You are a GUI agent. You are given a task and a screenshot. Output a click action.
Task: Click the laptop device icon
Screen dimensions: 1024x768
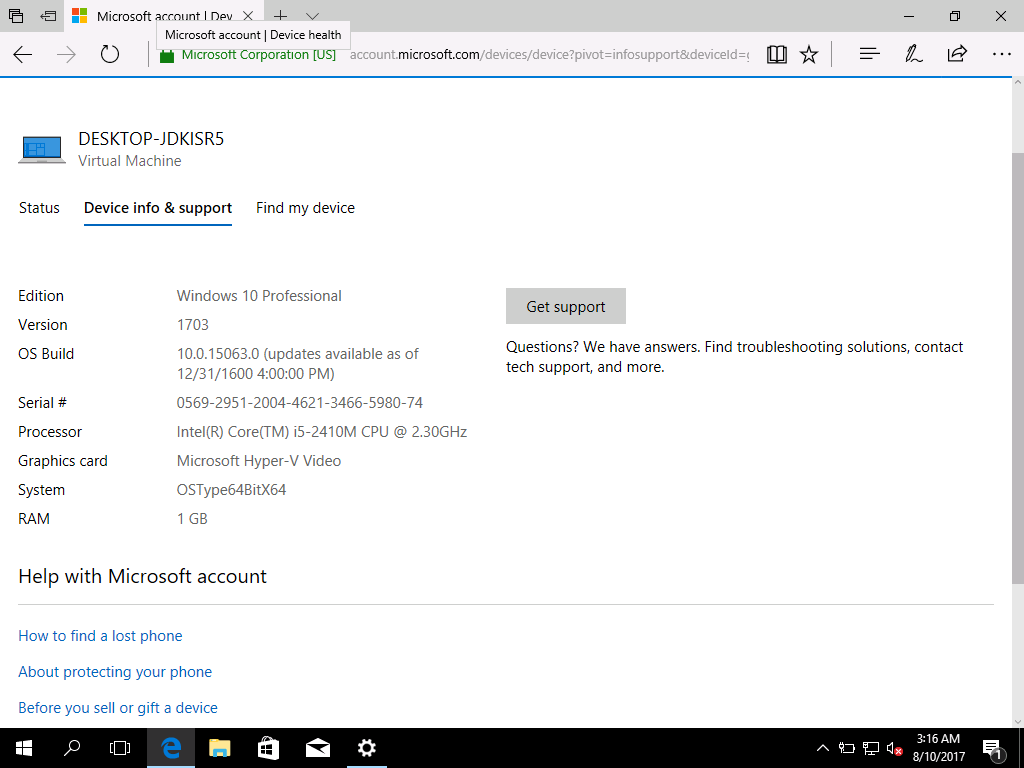42,150
